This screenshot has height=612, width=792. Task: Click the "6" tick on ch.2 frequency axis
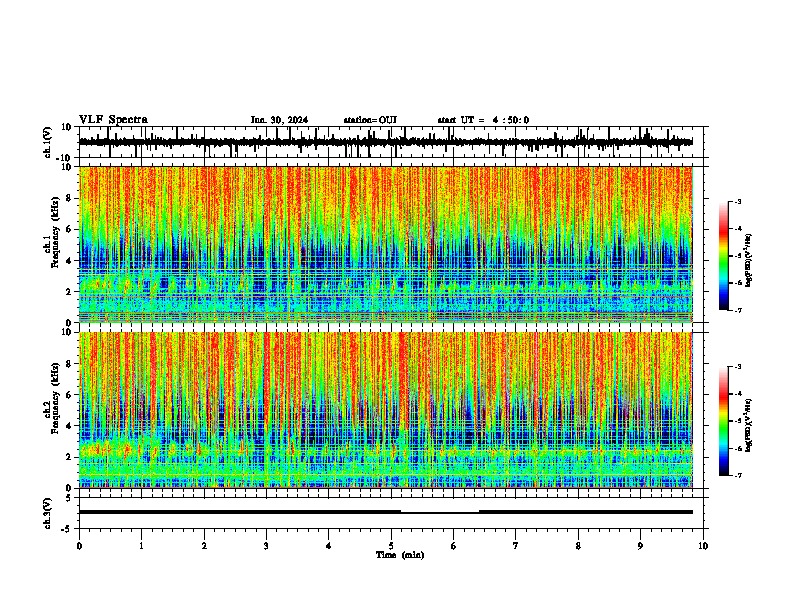pyautogui.click(x=69, y=395)
